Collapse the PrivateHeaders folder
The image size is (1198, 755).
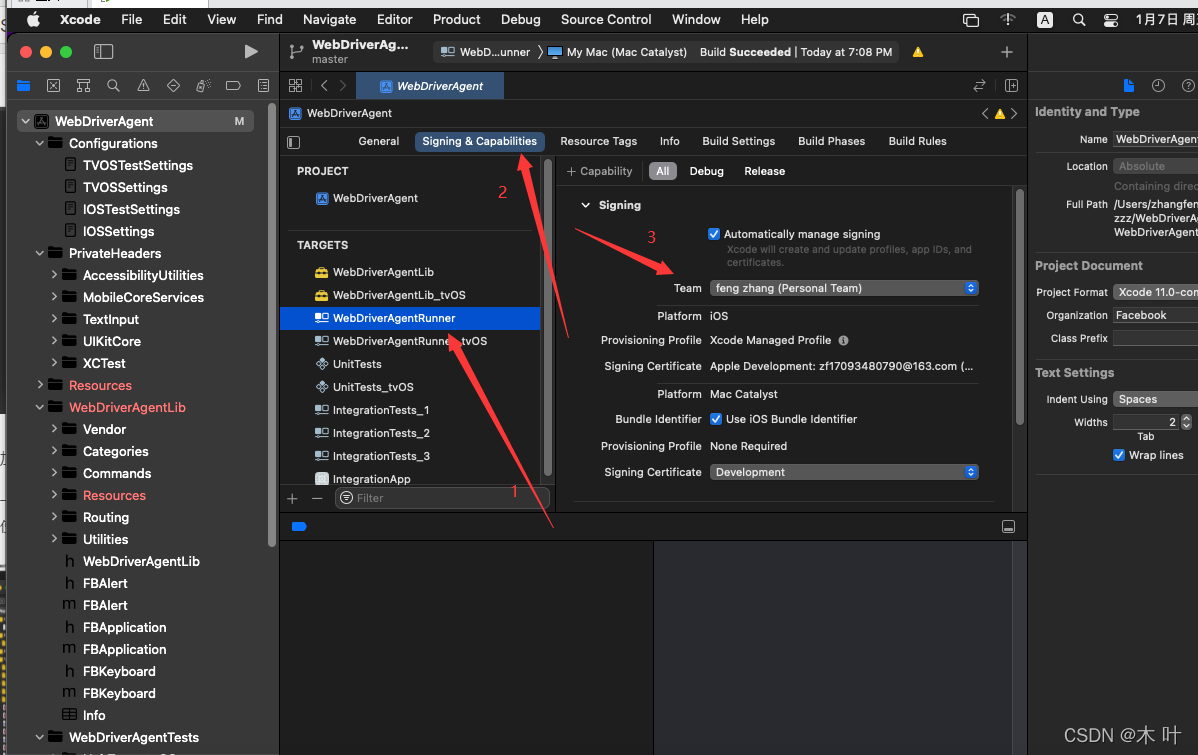coord(40,253)
